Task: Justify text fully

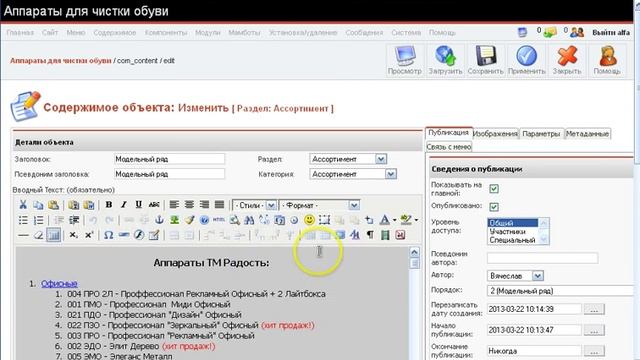Action: click(220, 205)
